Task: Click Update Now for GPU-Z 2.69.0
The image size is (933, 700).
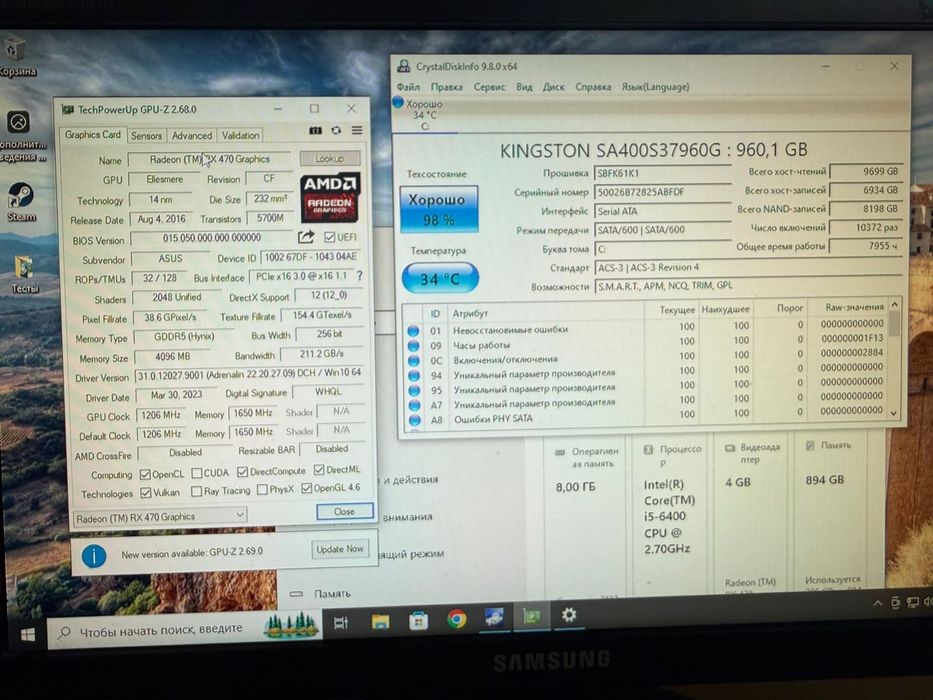Action: pos(339,549)
